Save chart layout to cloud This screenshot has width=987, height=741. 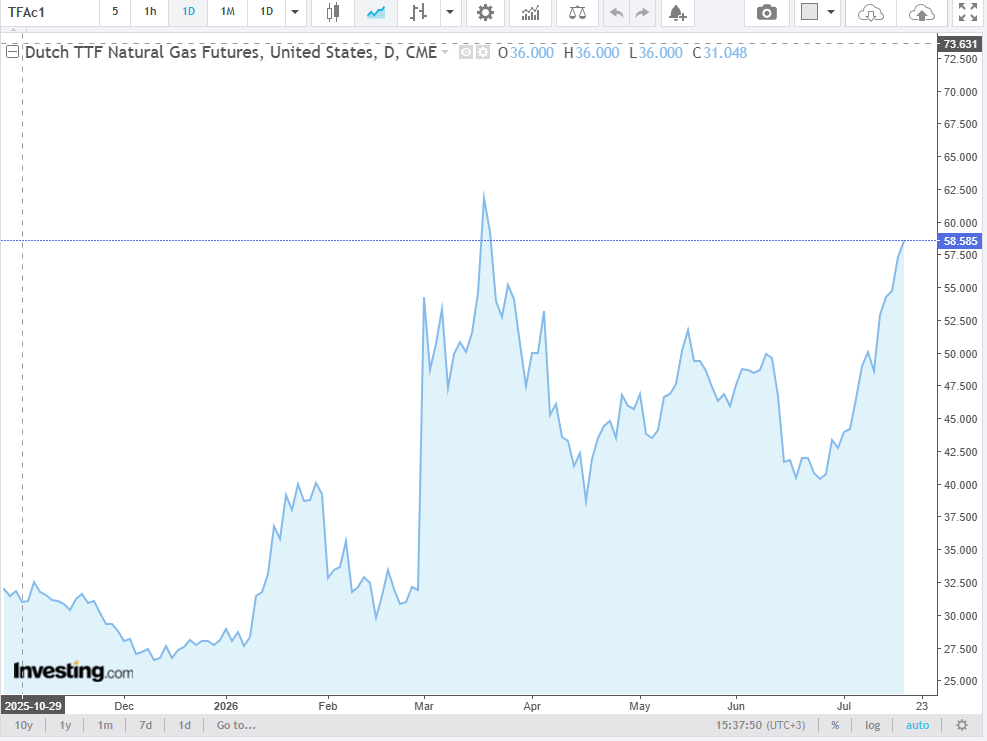tap(921, 13)
